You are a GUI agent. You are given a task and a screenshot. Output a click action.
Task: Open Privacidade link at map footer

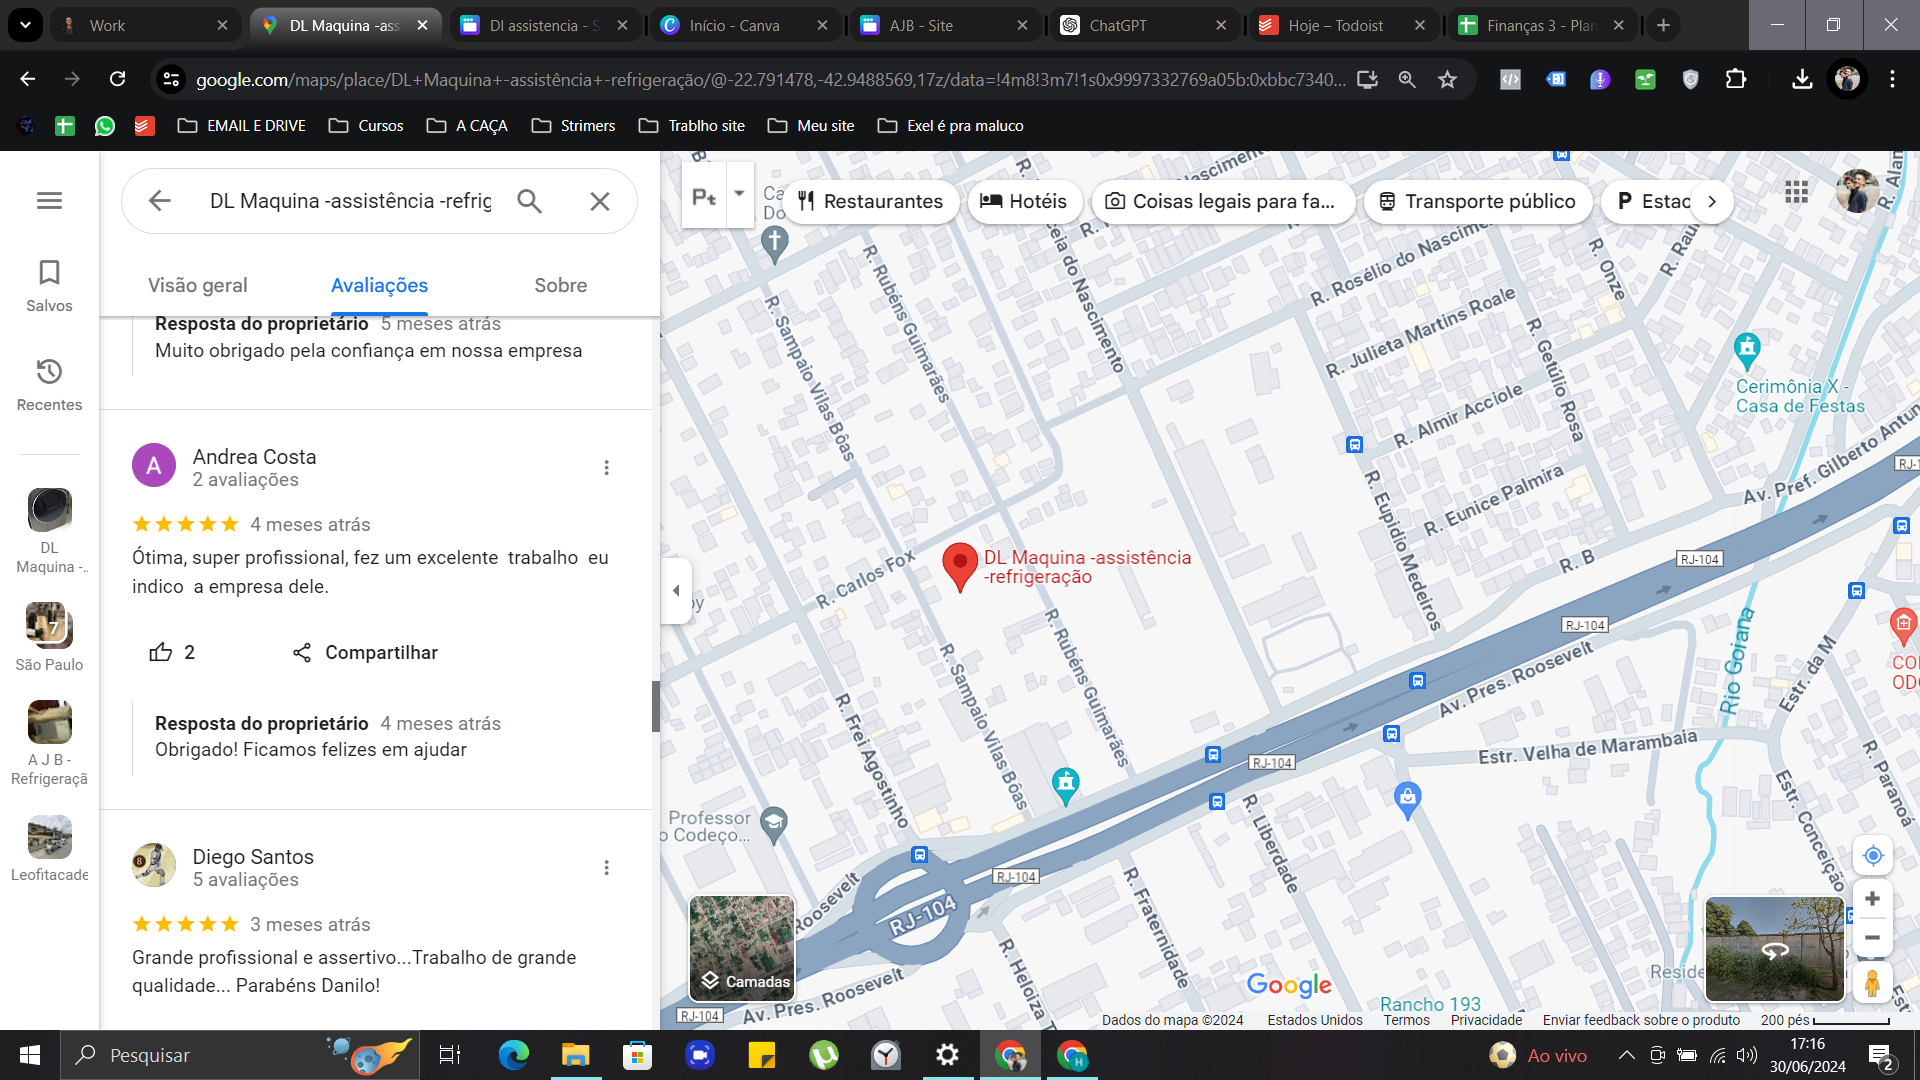click(x=1486, y=1020)
